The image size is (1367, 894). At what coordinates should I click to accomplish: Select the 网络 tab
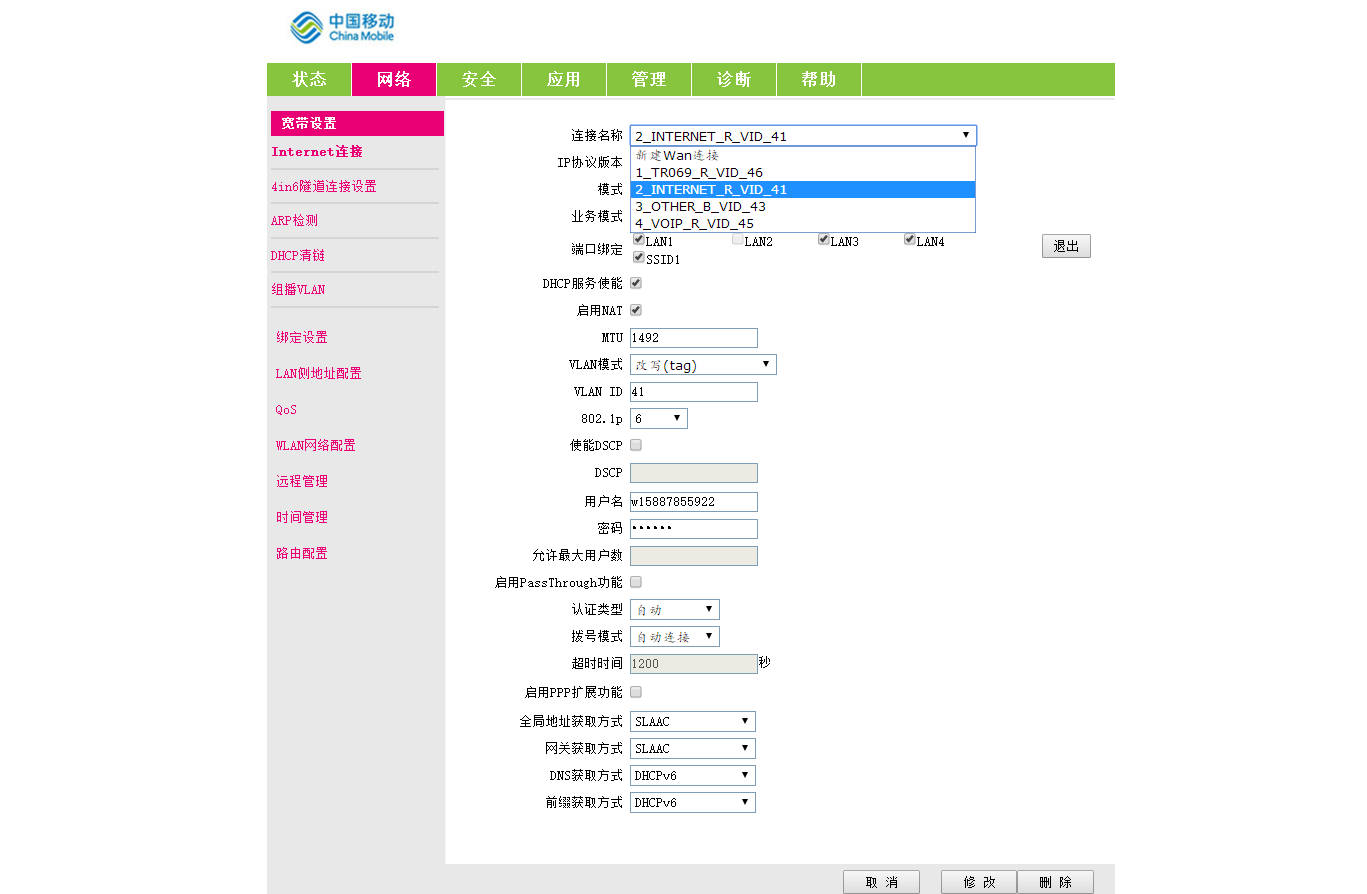[394, 80]
